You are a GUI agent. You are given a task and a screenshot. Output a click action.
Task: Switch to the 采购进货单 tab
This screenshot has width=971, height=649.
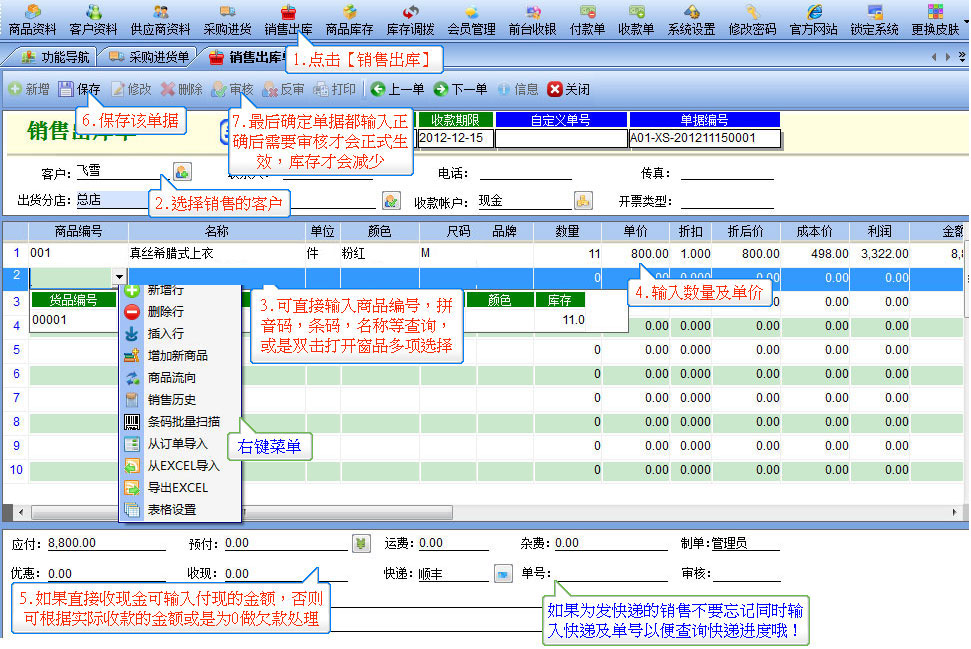pos(150,56)
